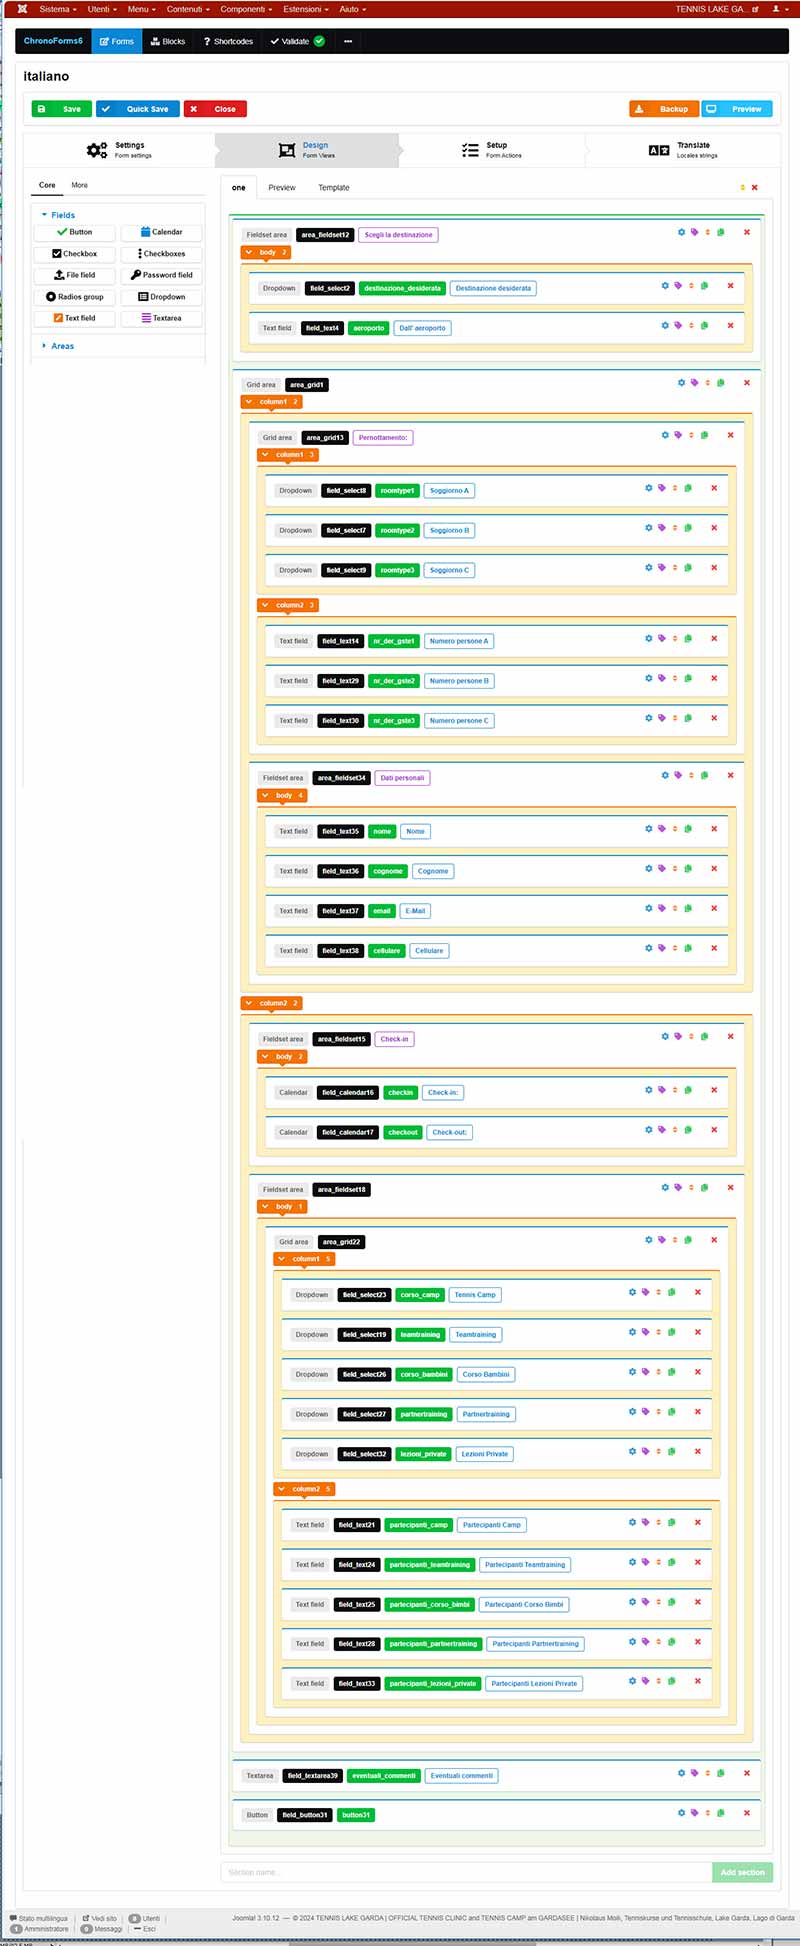Delete the 'one' section with red X

[x=755, y=187]
